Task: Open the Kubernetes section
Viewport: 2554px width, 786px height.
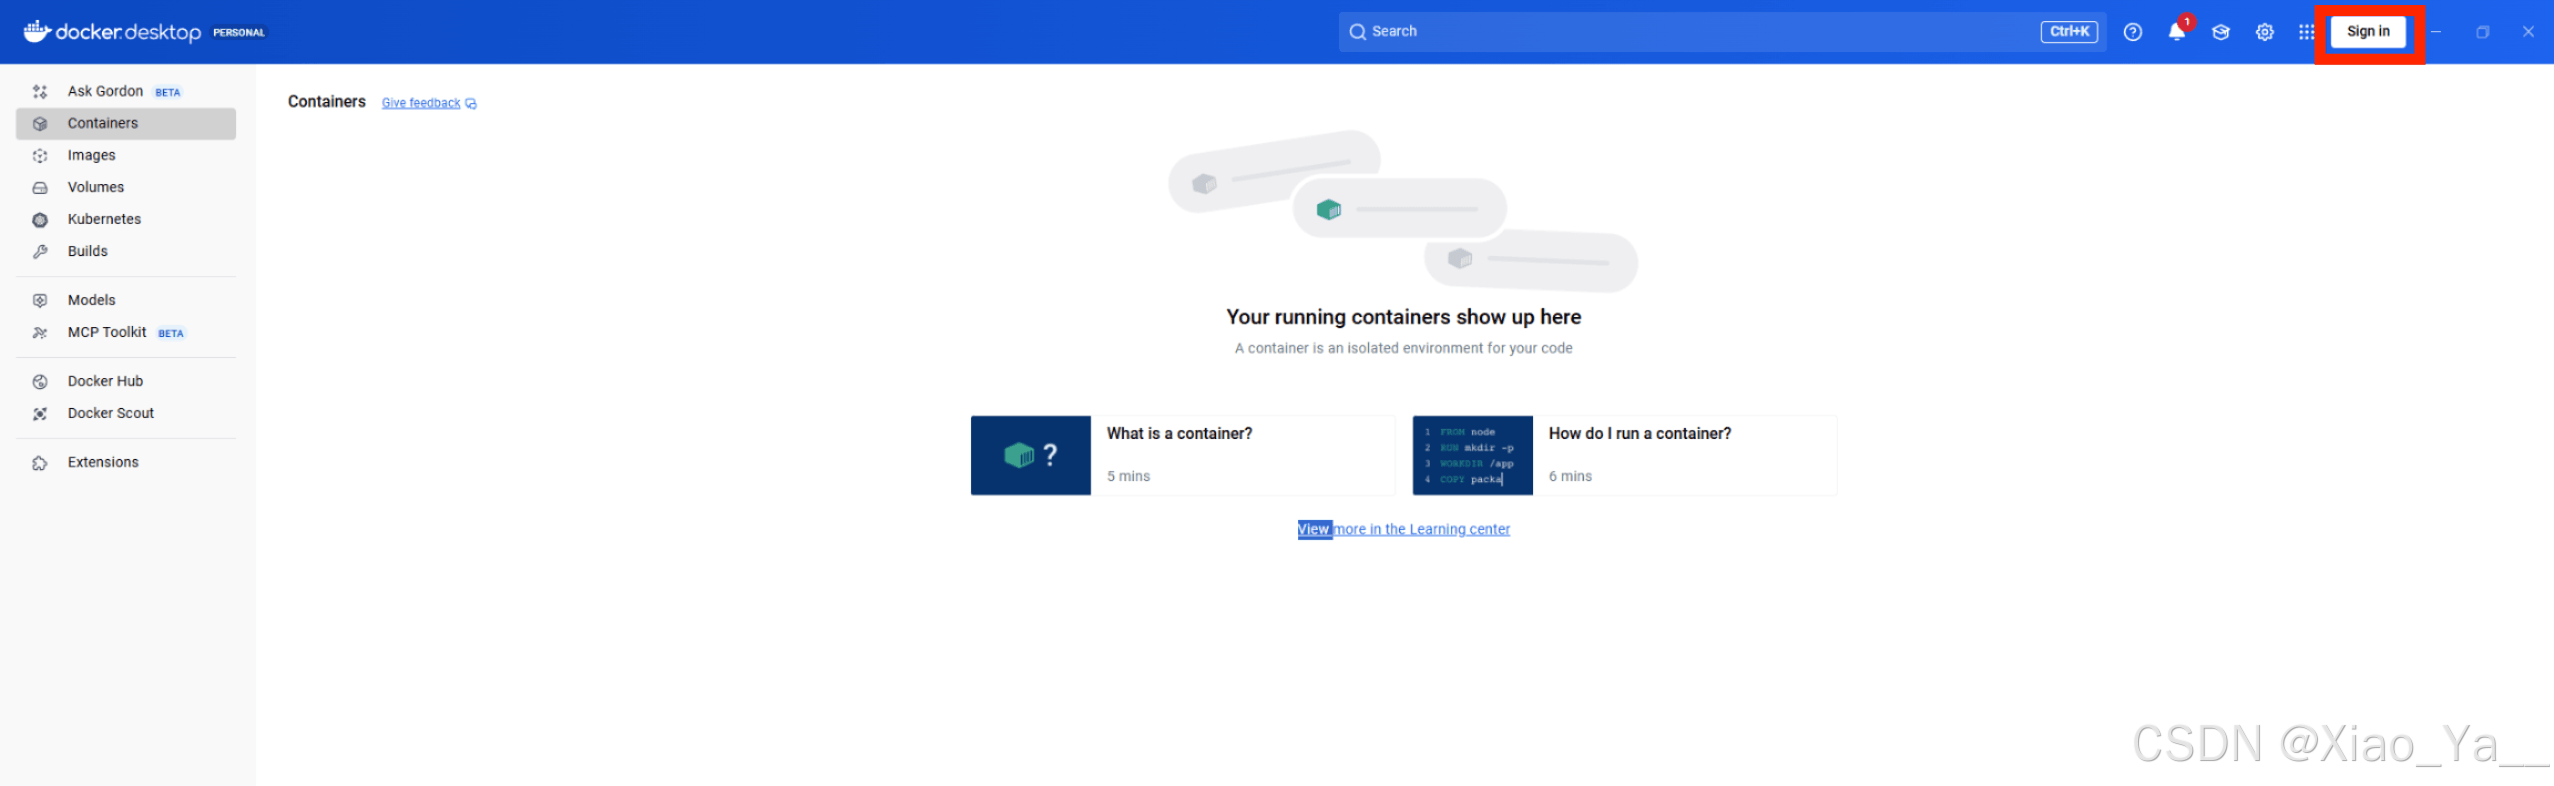Action: pos(126,219)
